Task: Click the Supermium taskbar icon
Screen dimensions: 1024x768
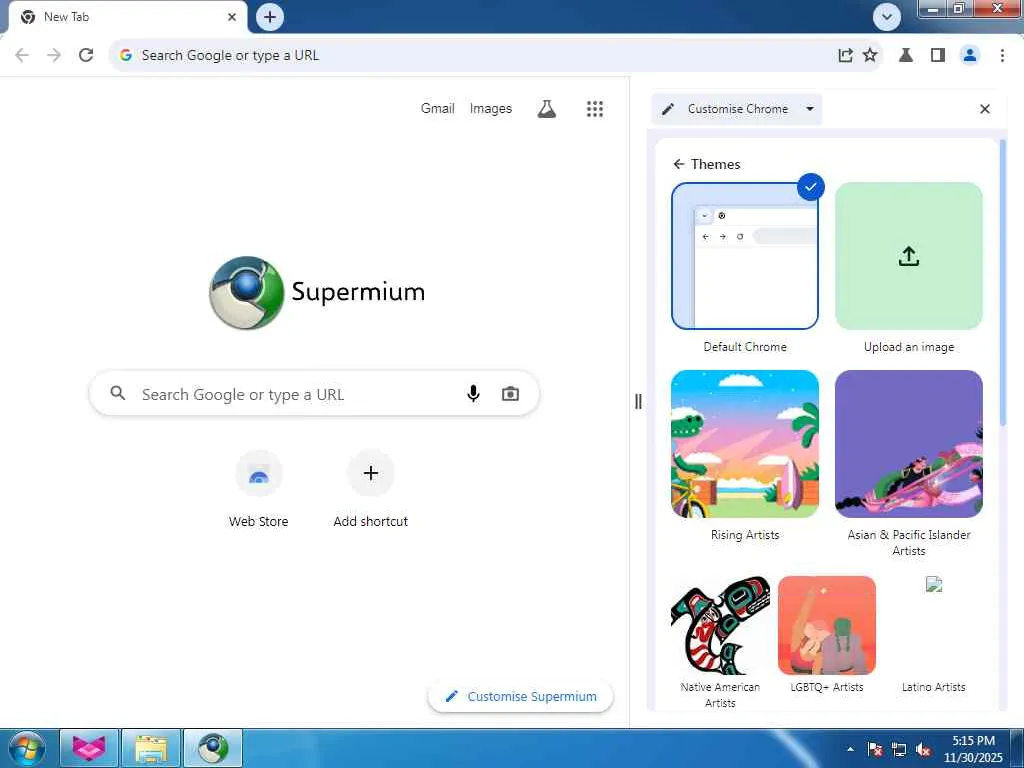Action: click(x=213, y=748)
